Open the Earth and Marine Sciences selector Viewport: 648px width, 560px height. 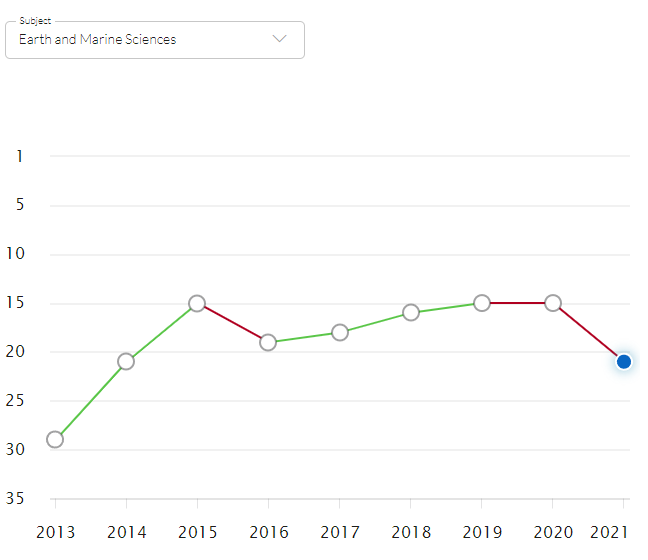tap(98, 40)
